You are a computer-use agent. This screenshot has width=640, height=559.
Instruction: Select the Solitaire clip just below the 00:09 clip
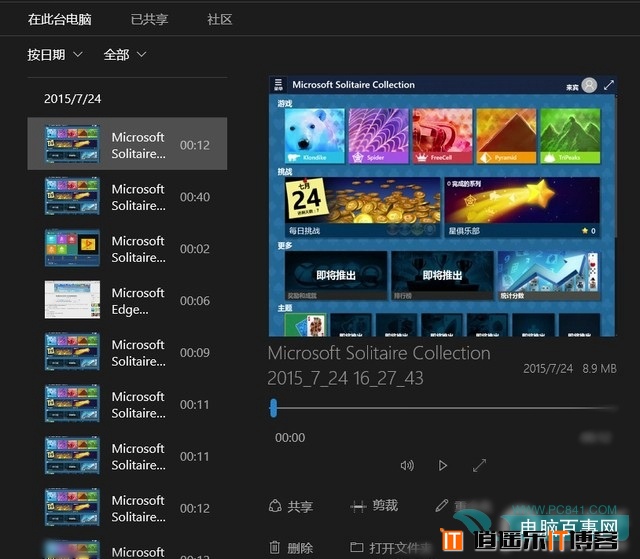click(x=127, y=404)
